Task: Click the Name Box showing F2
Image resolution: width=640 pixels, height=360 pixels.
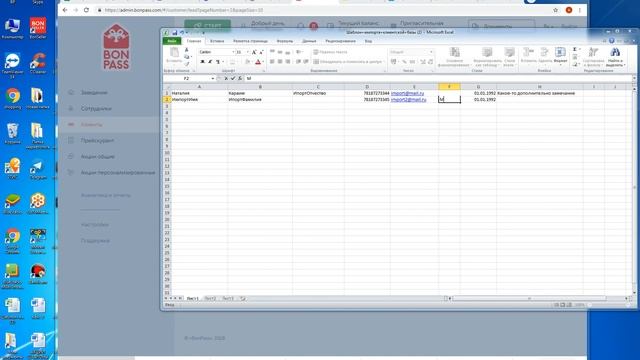Action: (x=187, y=78)
